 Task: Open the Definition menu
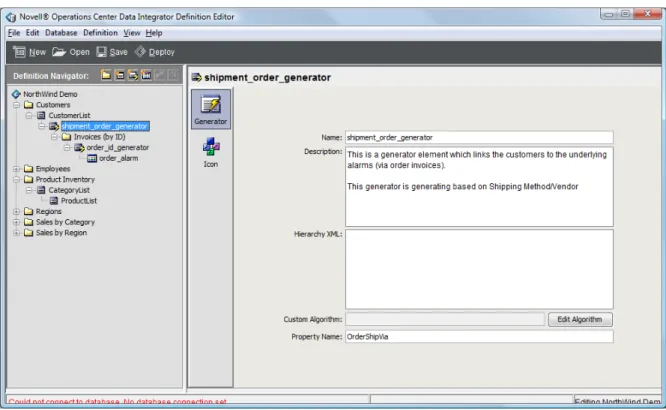(100, 33)
